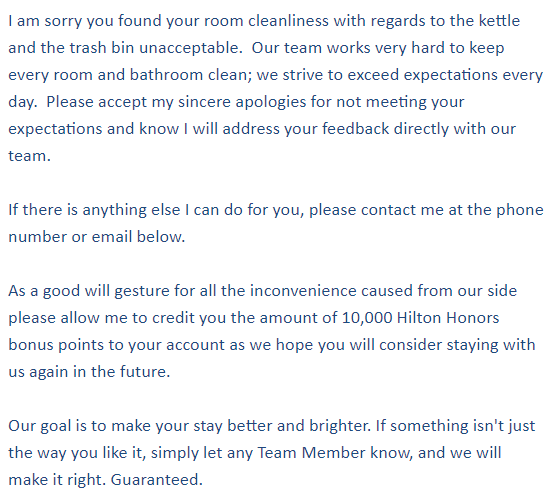Click the word 'team.' ending first paragraph
Viewport: 553px width, 502px height.
click(x=30, y=156)
